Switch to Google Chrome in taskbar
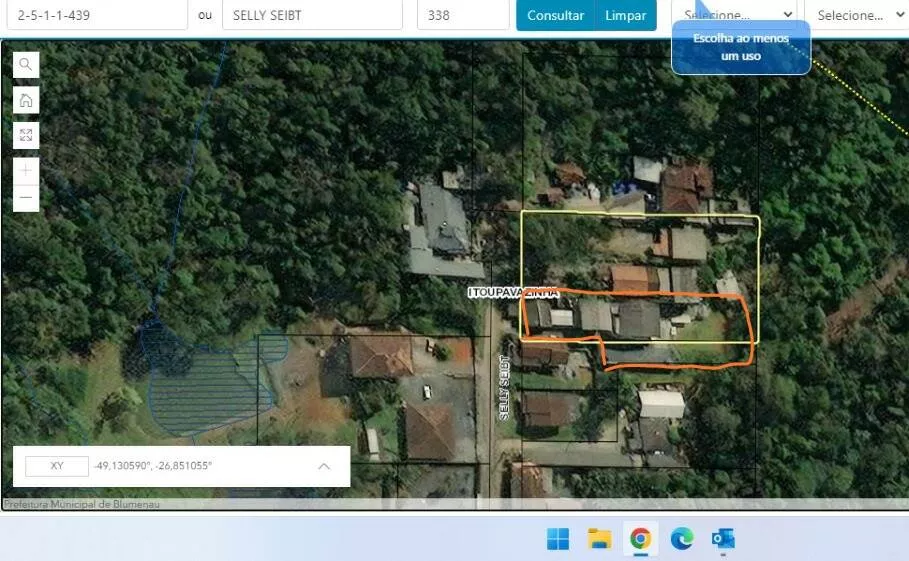Screen dimensions: 909x561 pos(641,538)
